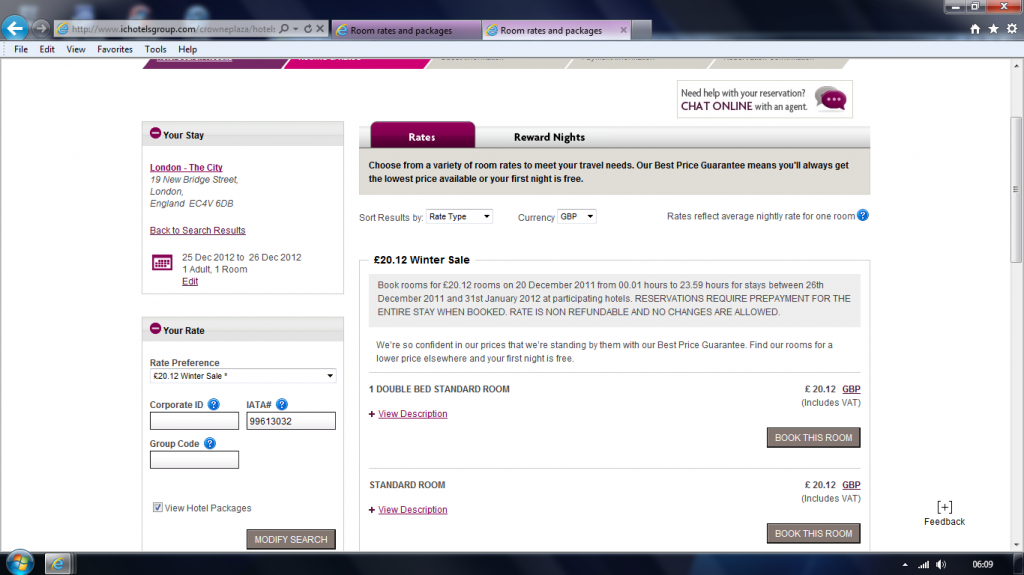Click the search magnifier in address bar
This screenshot has width=1024, height=575.
pyautogui.click(x=284, y=29)
